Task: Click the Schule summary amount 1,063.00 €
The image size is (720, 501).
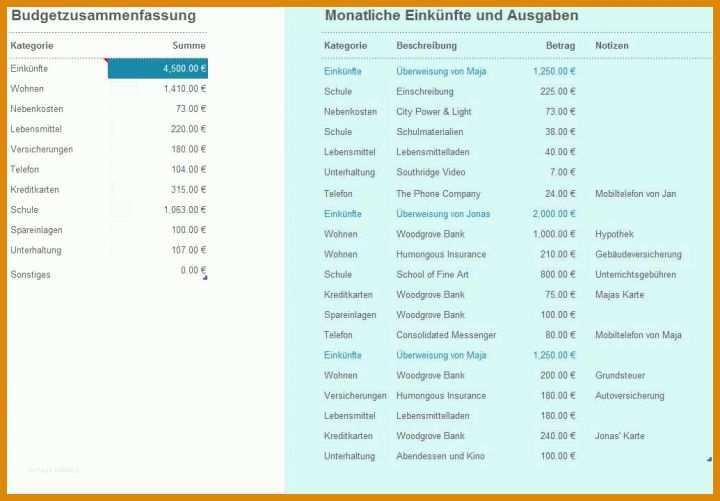Action: 185,210
